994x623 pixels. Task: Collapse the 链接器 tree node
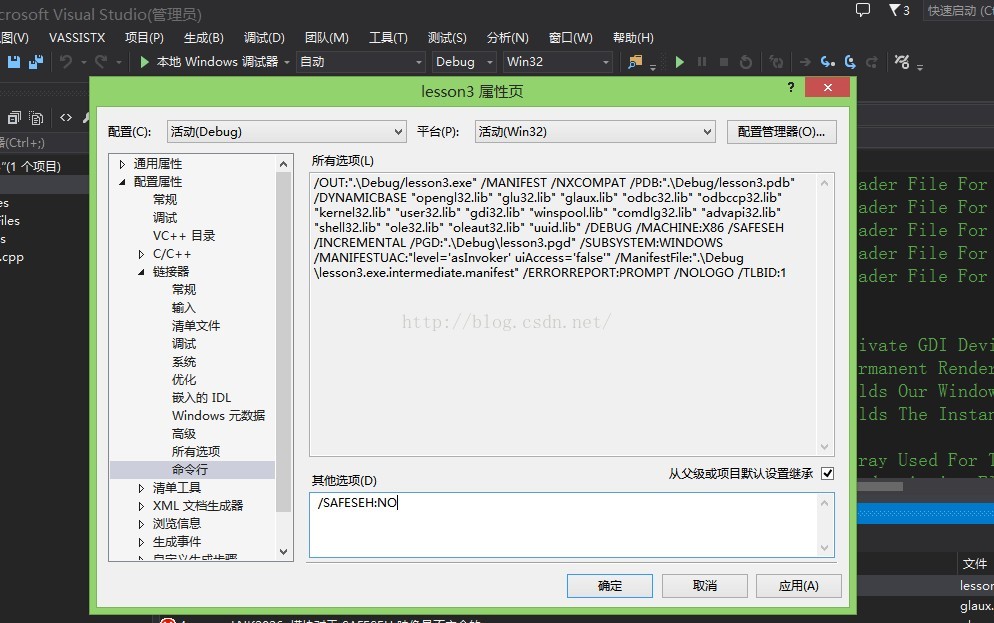click(141, 272)
